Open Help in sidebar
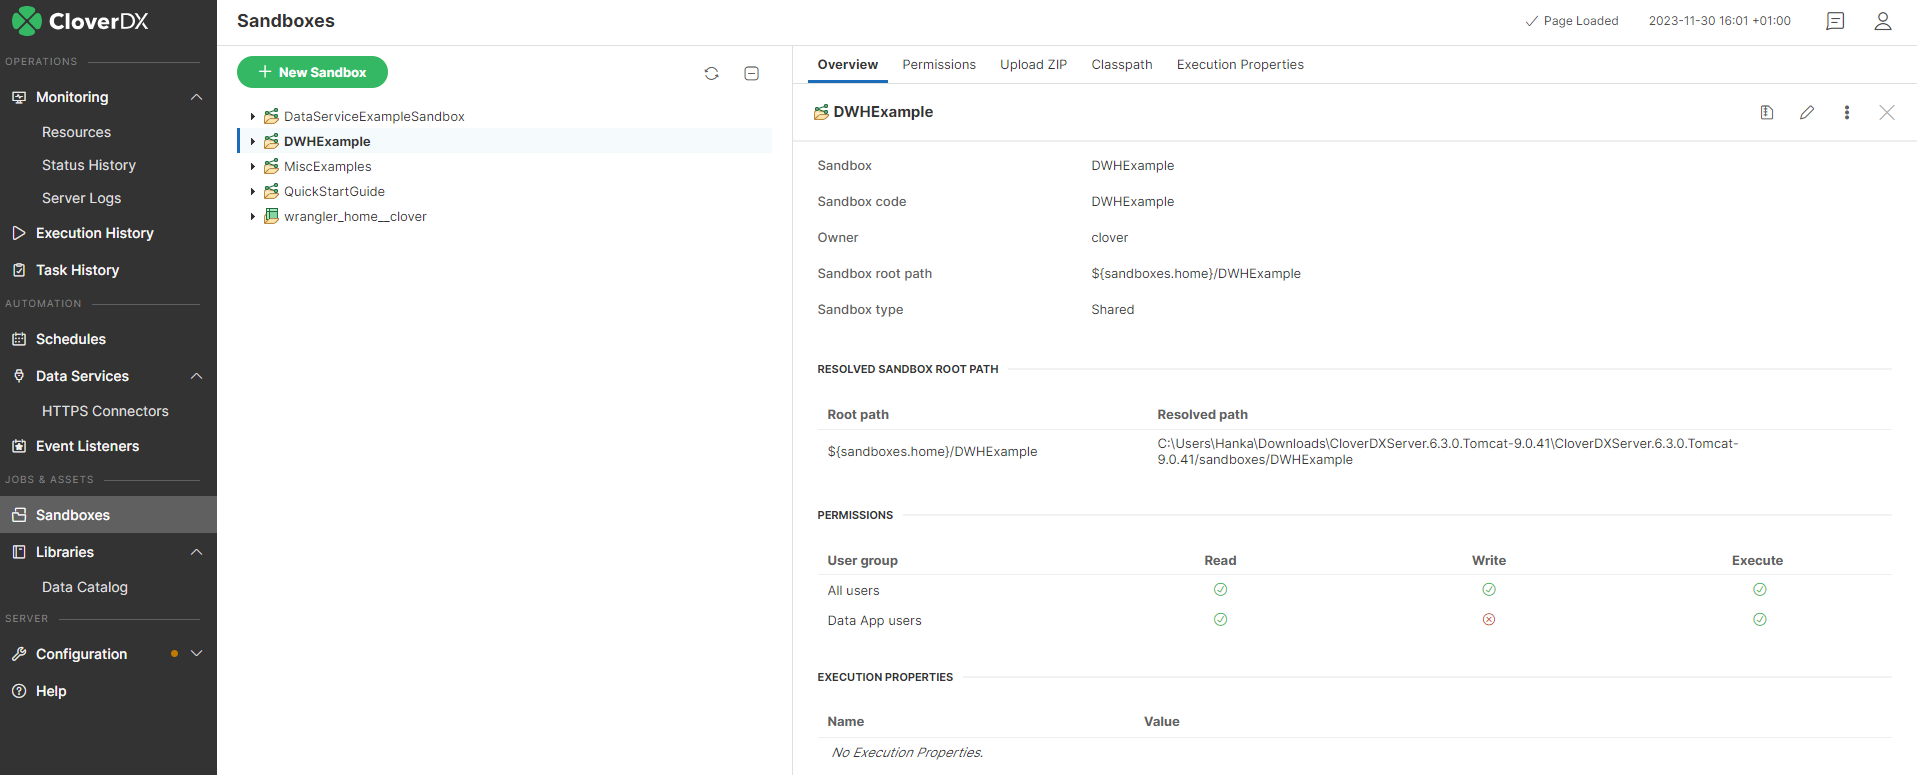The image size is (1917, 775). (50, 691)
